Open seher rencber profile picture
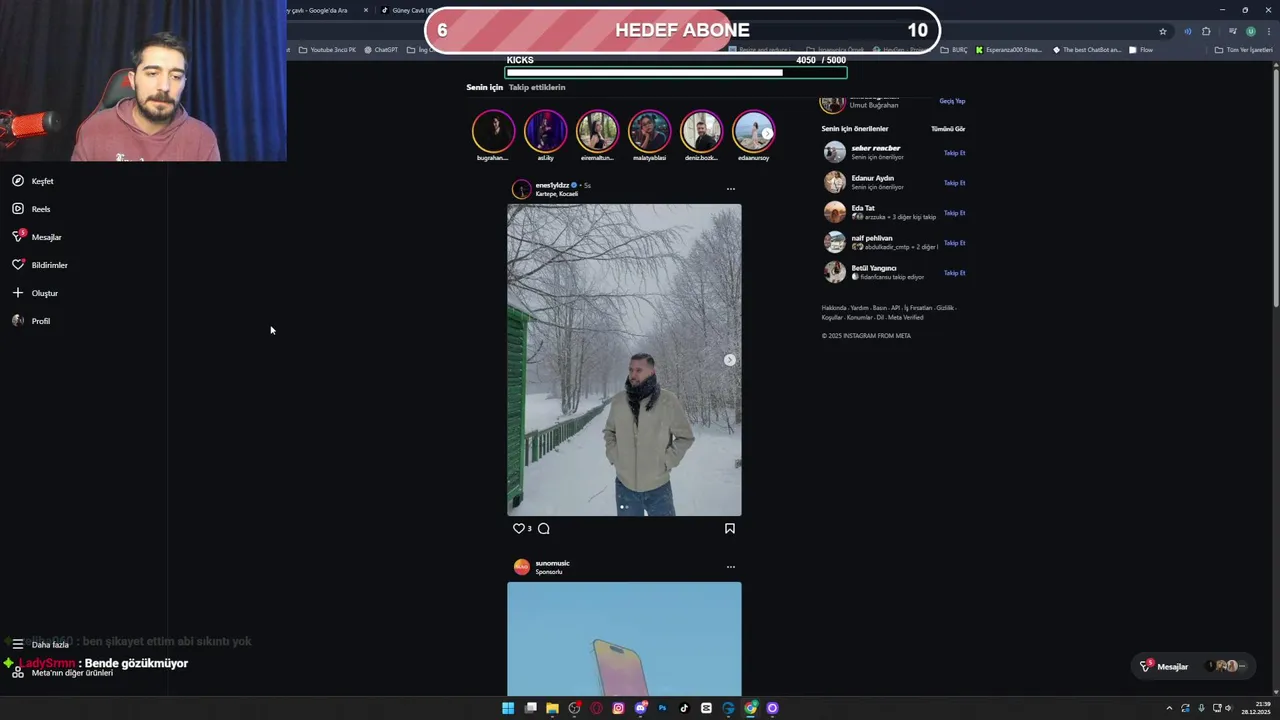The height and width of the screenshot is (720, 1280). [834, 152]
